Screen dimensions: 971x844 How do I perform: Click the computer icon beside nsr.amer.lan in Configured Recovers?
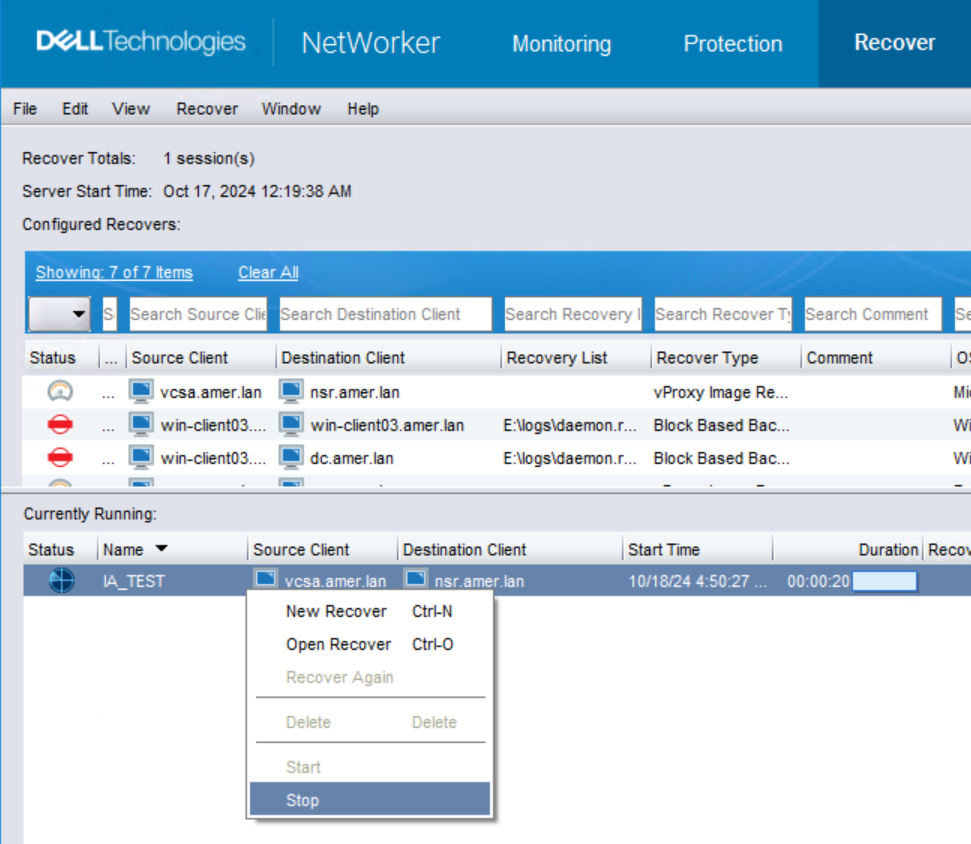click(291, 391)
